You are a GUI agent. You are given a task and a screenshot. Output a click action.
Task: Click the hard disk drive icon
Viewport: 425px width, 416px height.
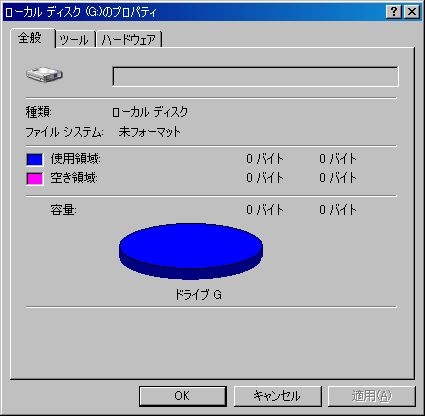[44, 74]
